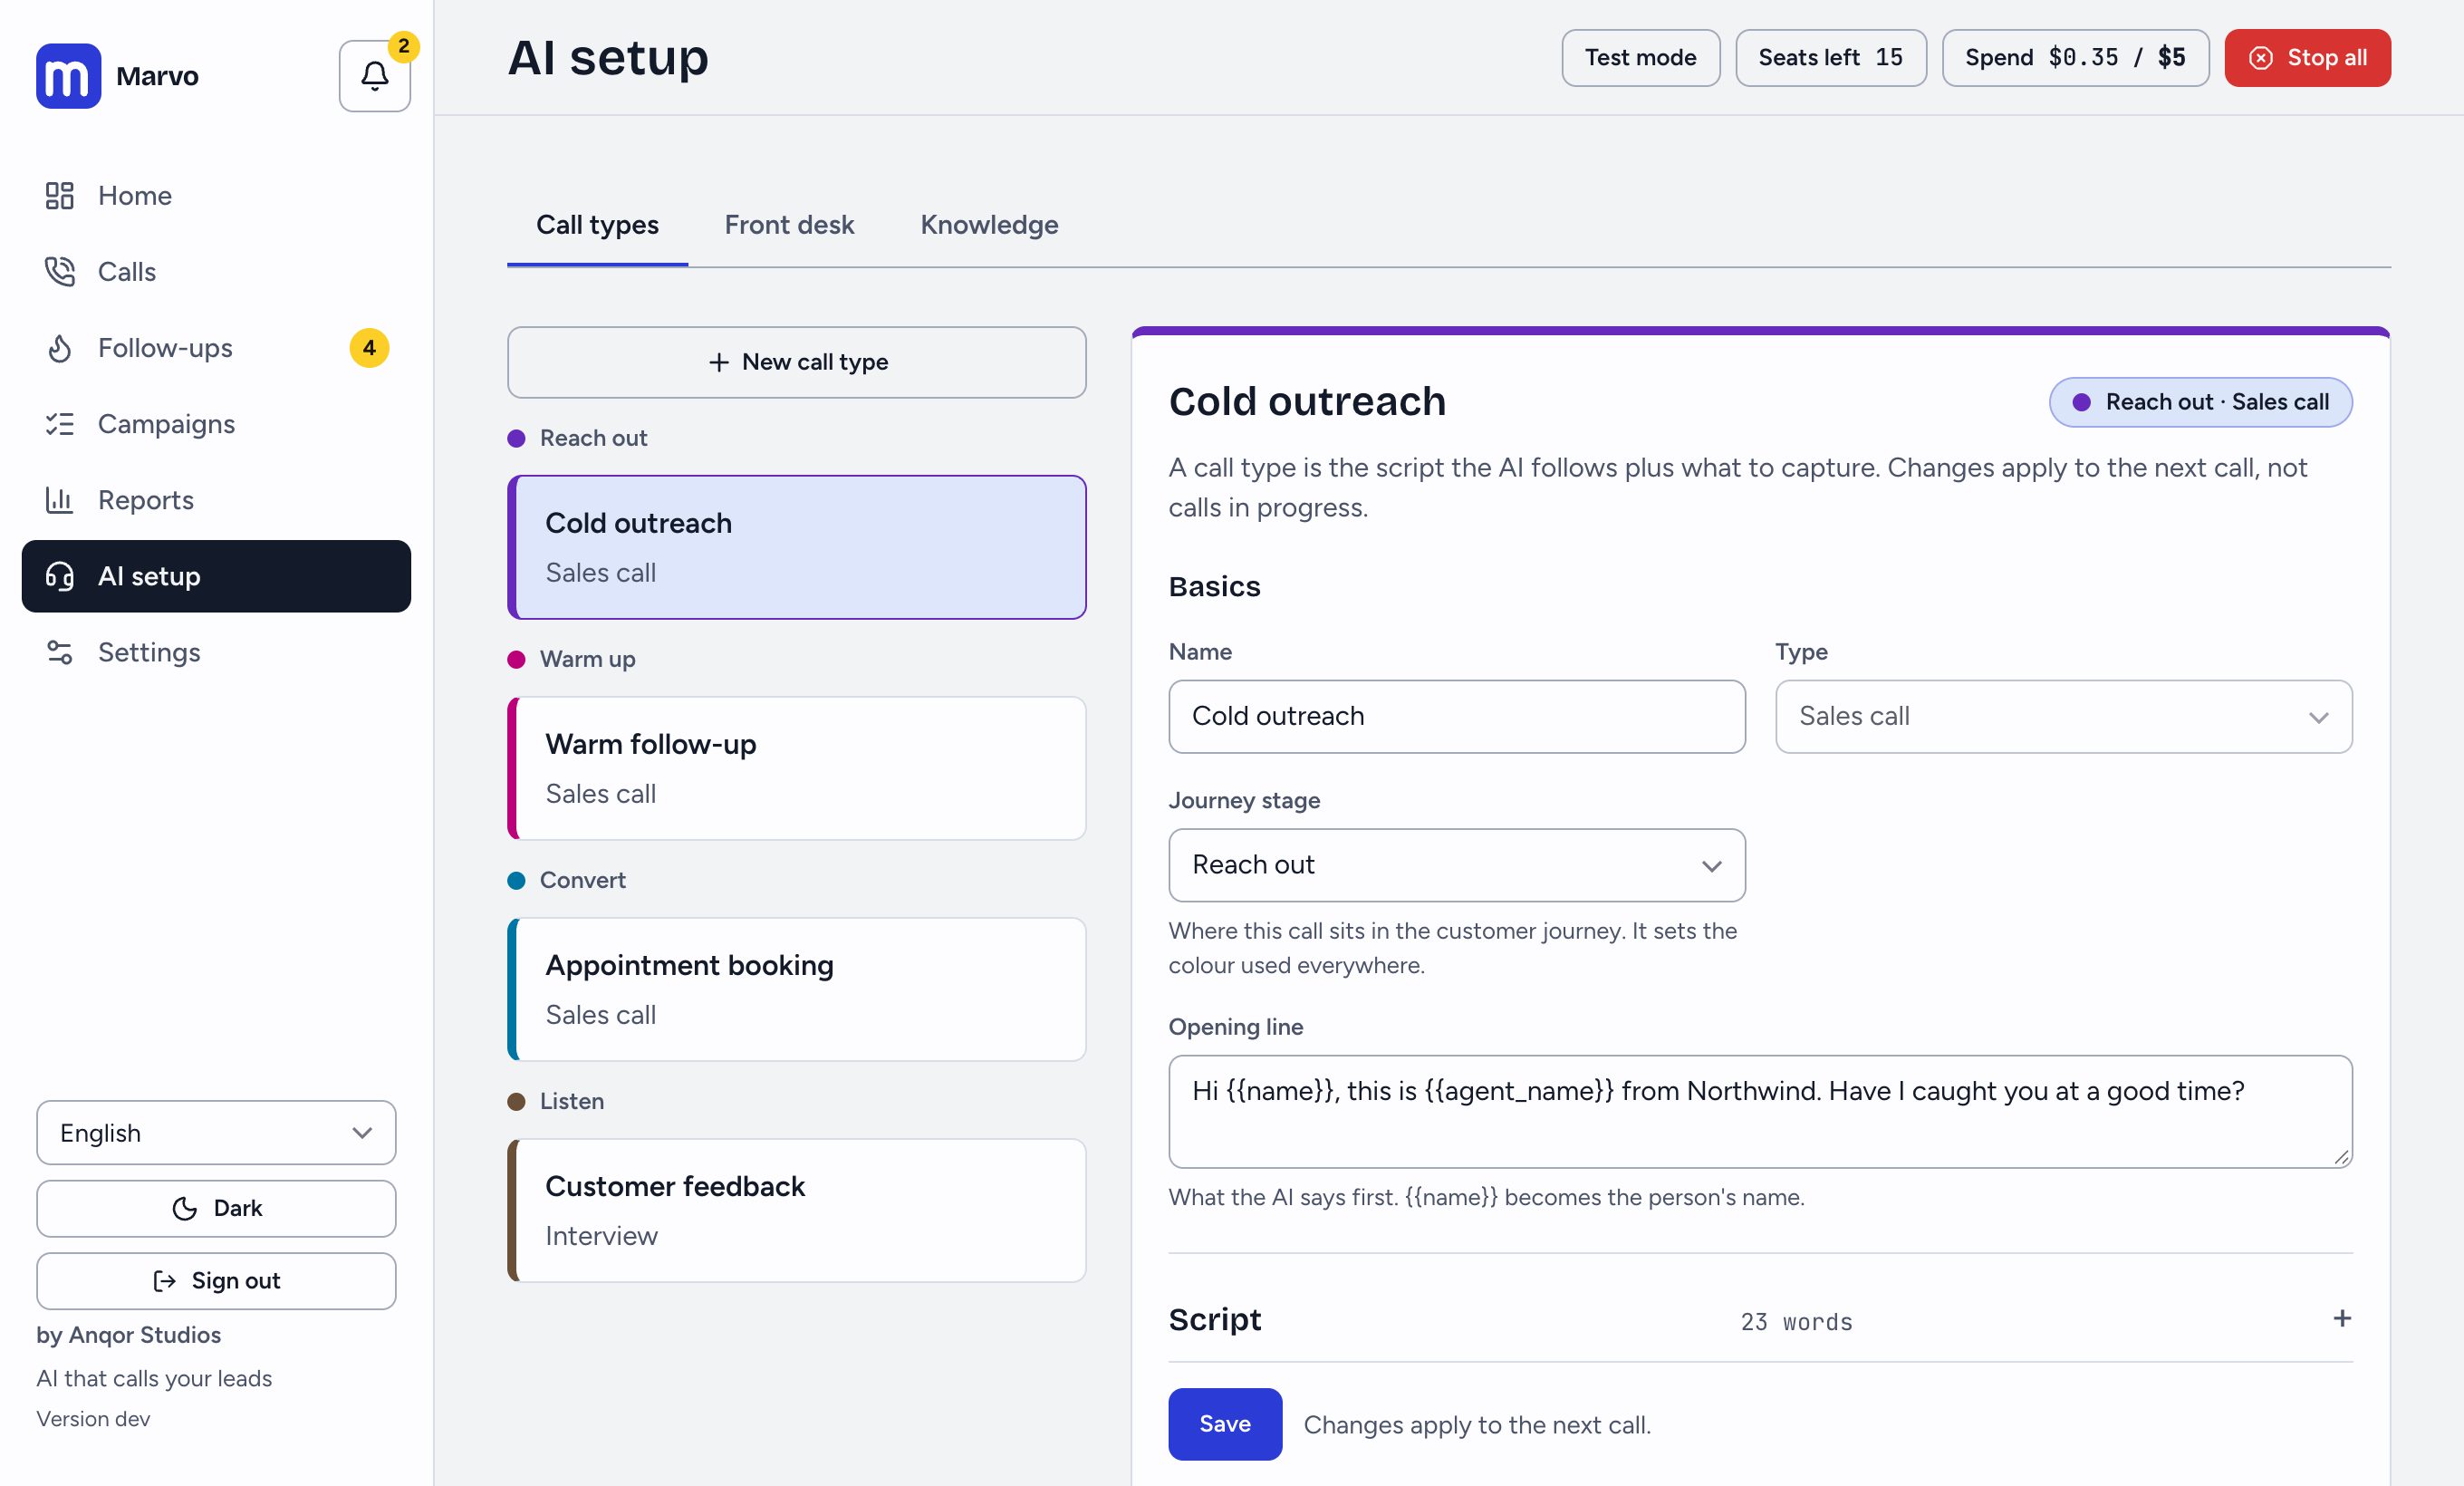Click Sign out button
The image size is (2464, 1486).
click(x=216, y=1281)
